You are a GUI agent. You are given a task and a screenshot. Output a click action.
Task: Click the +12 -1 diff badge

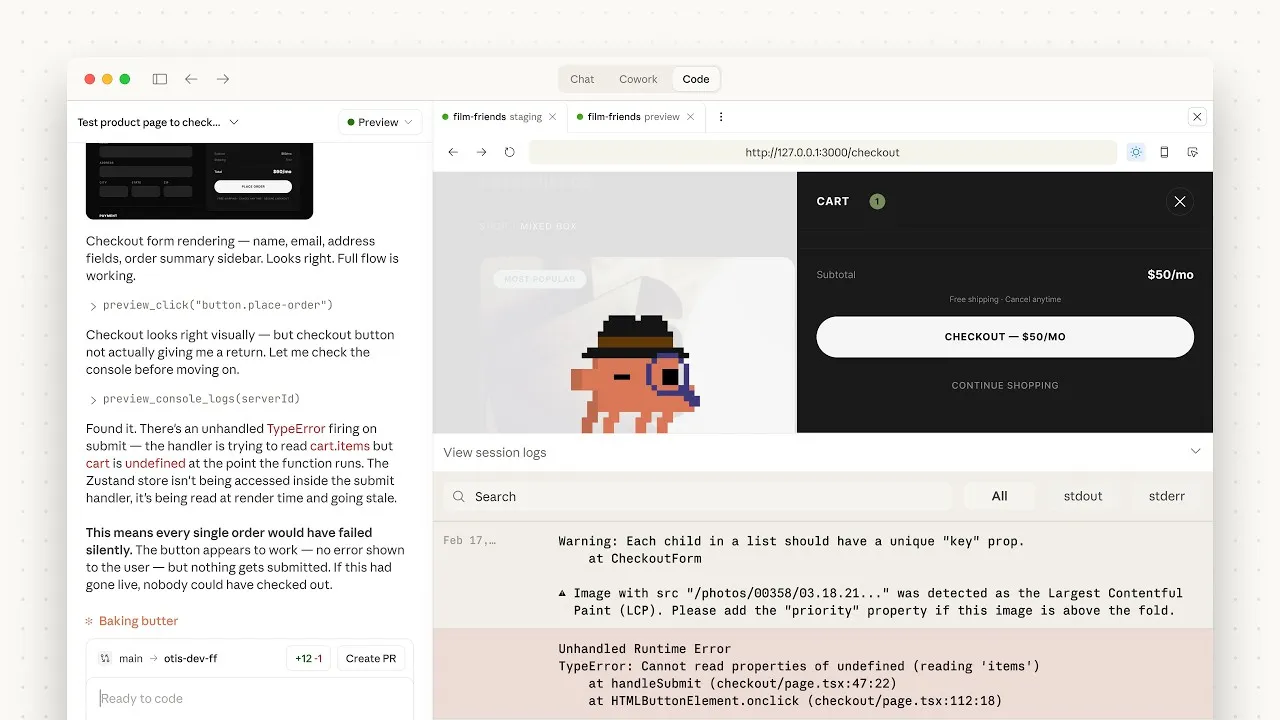(309, 658)
